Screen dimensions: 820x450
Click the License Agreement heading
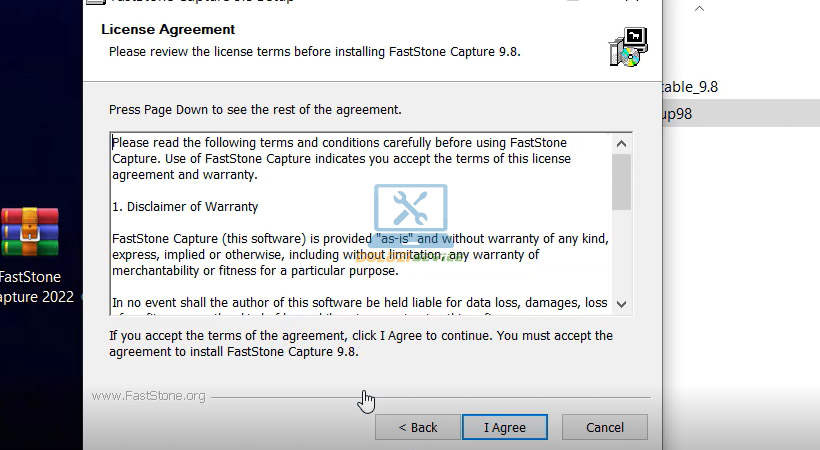click(x=168, y=30)
